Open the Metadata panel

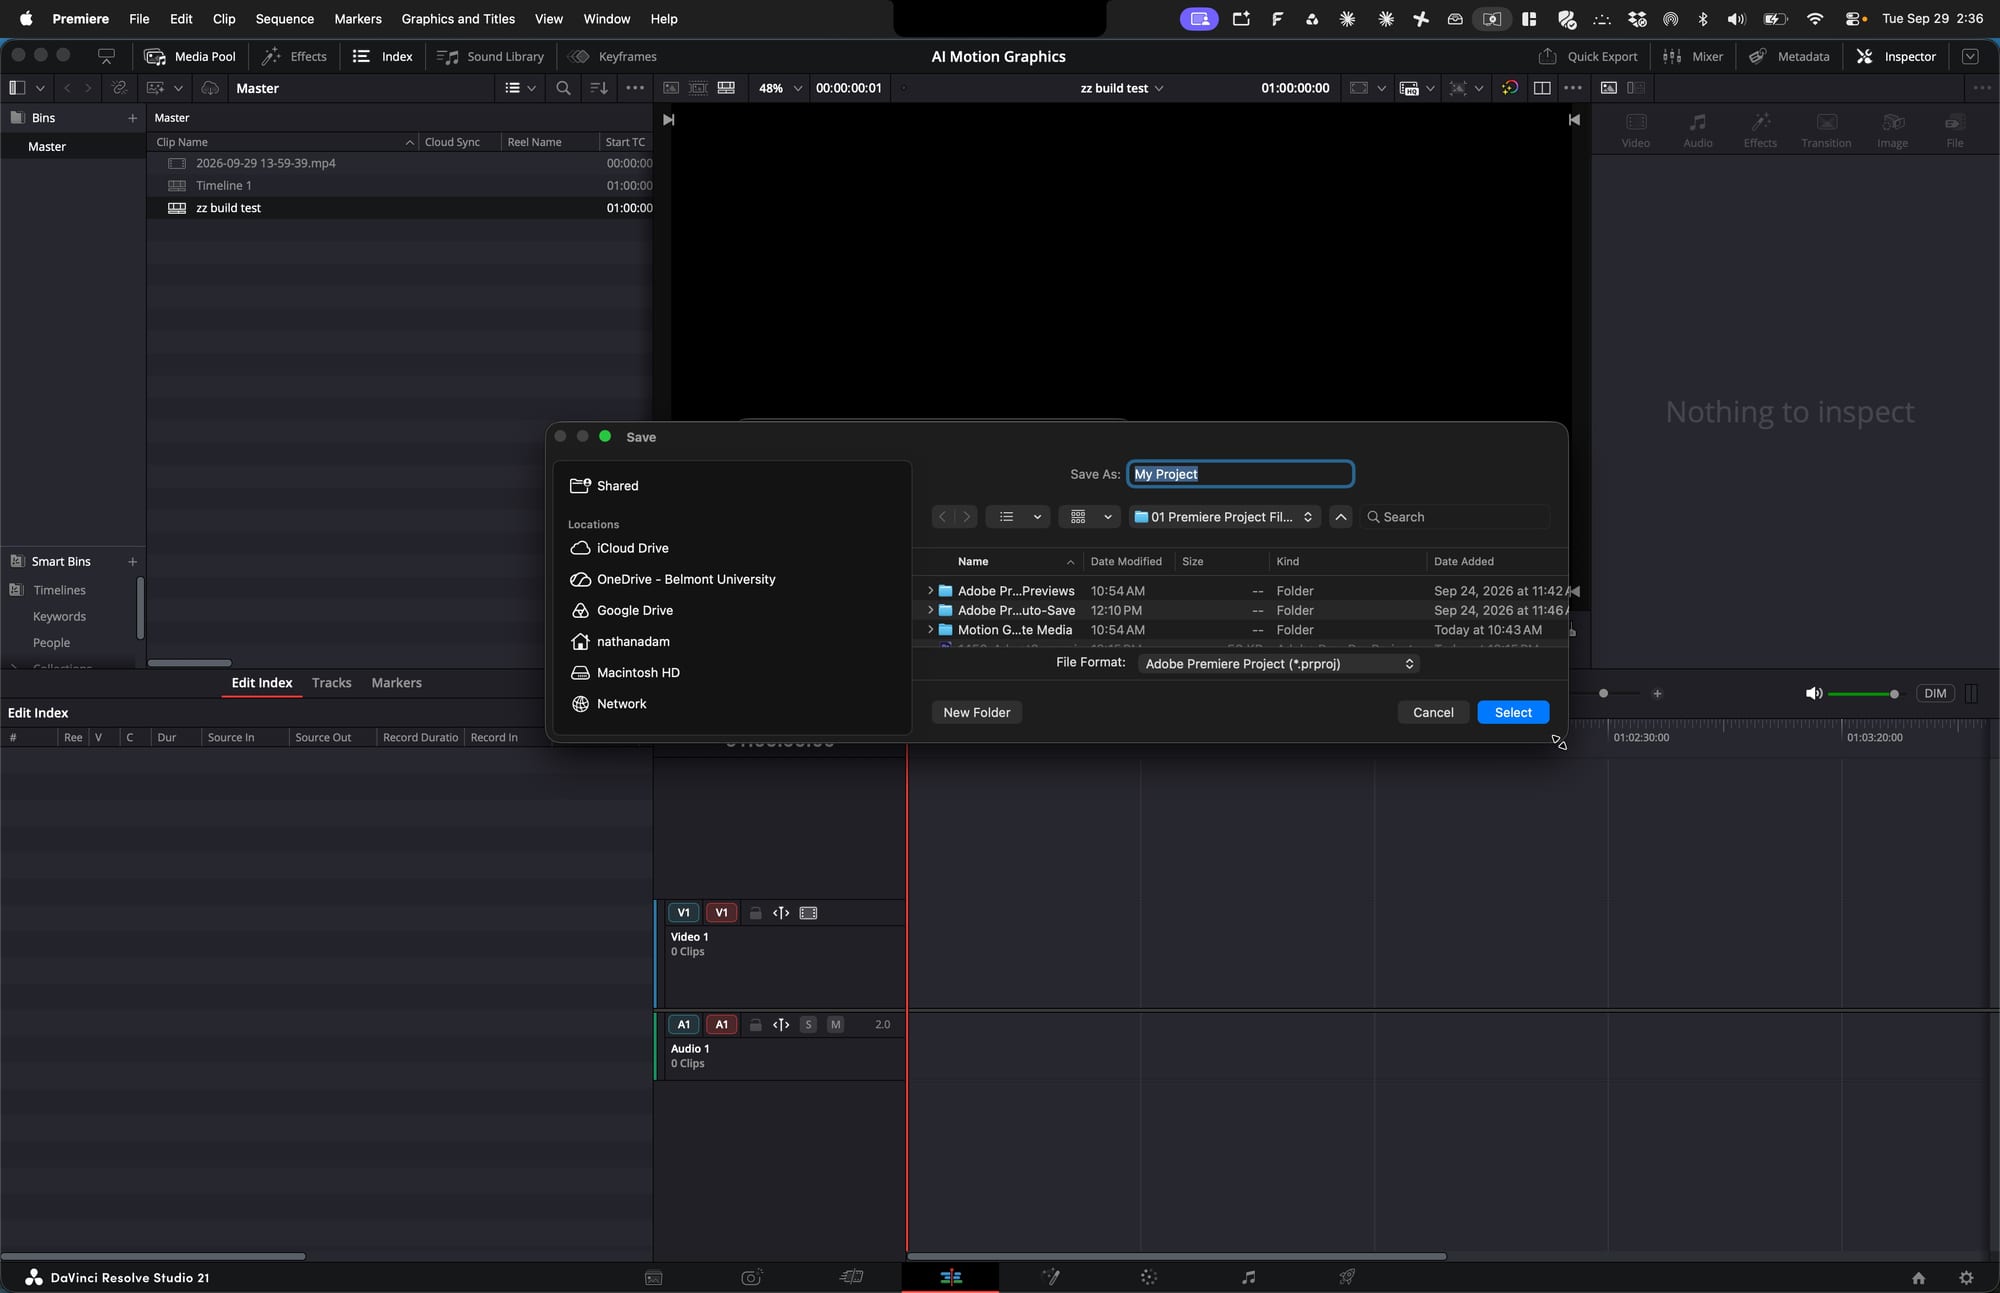[x=1789, y=56]
